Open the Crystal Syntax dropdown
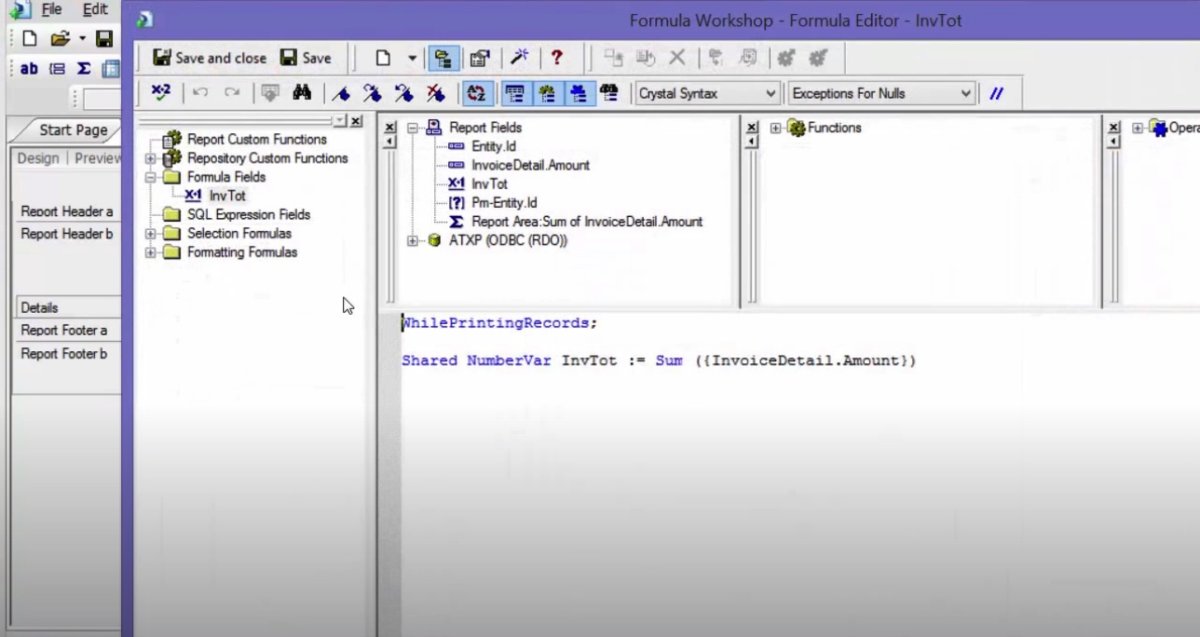1200x637 pixels. (x=706, y=93)
